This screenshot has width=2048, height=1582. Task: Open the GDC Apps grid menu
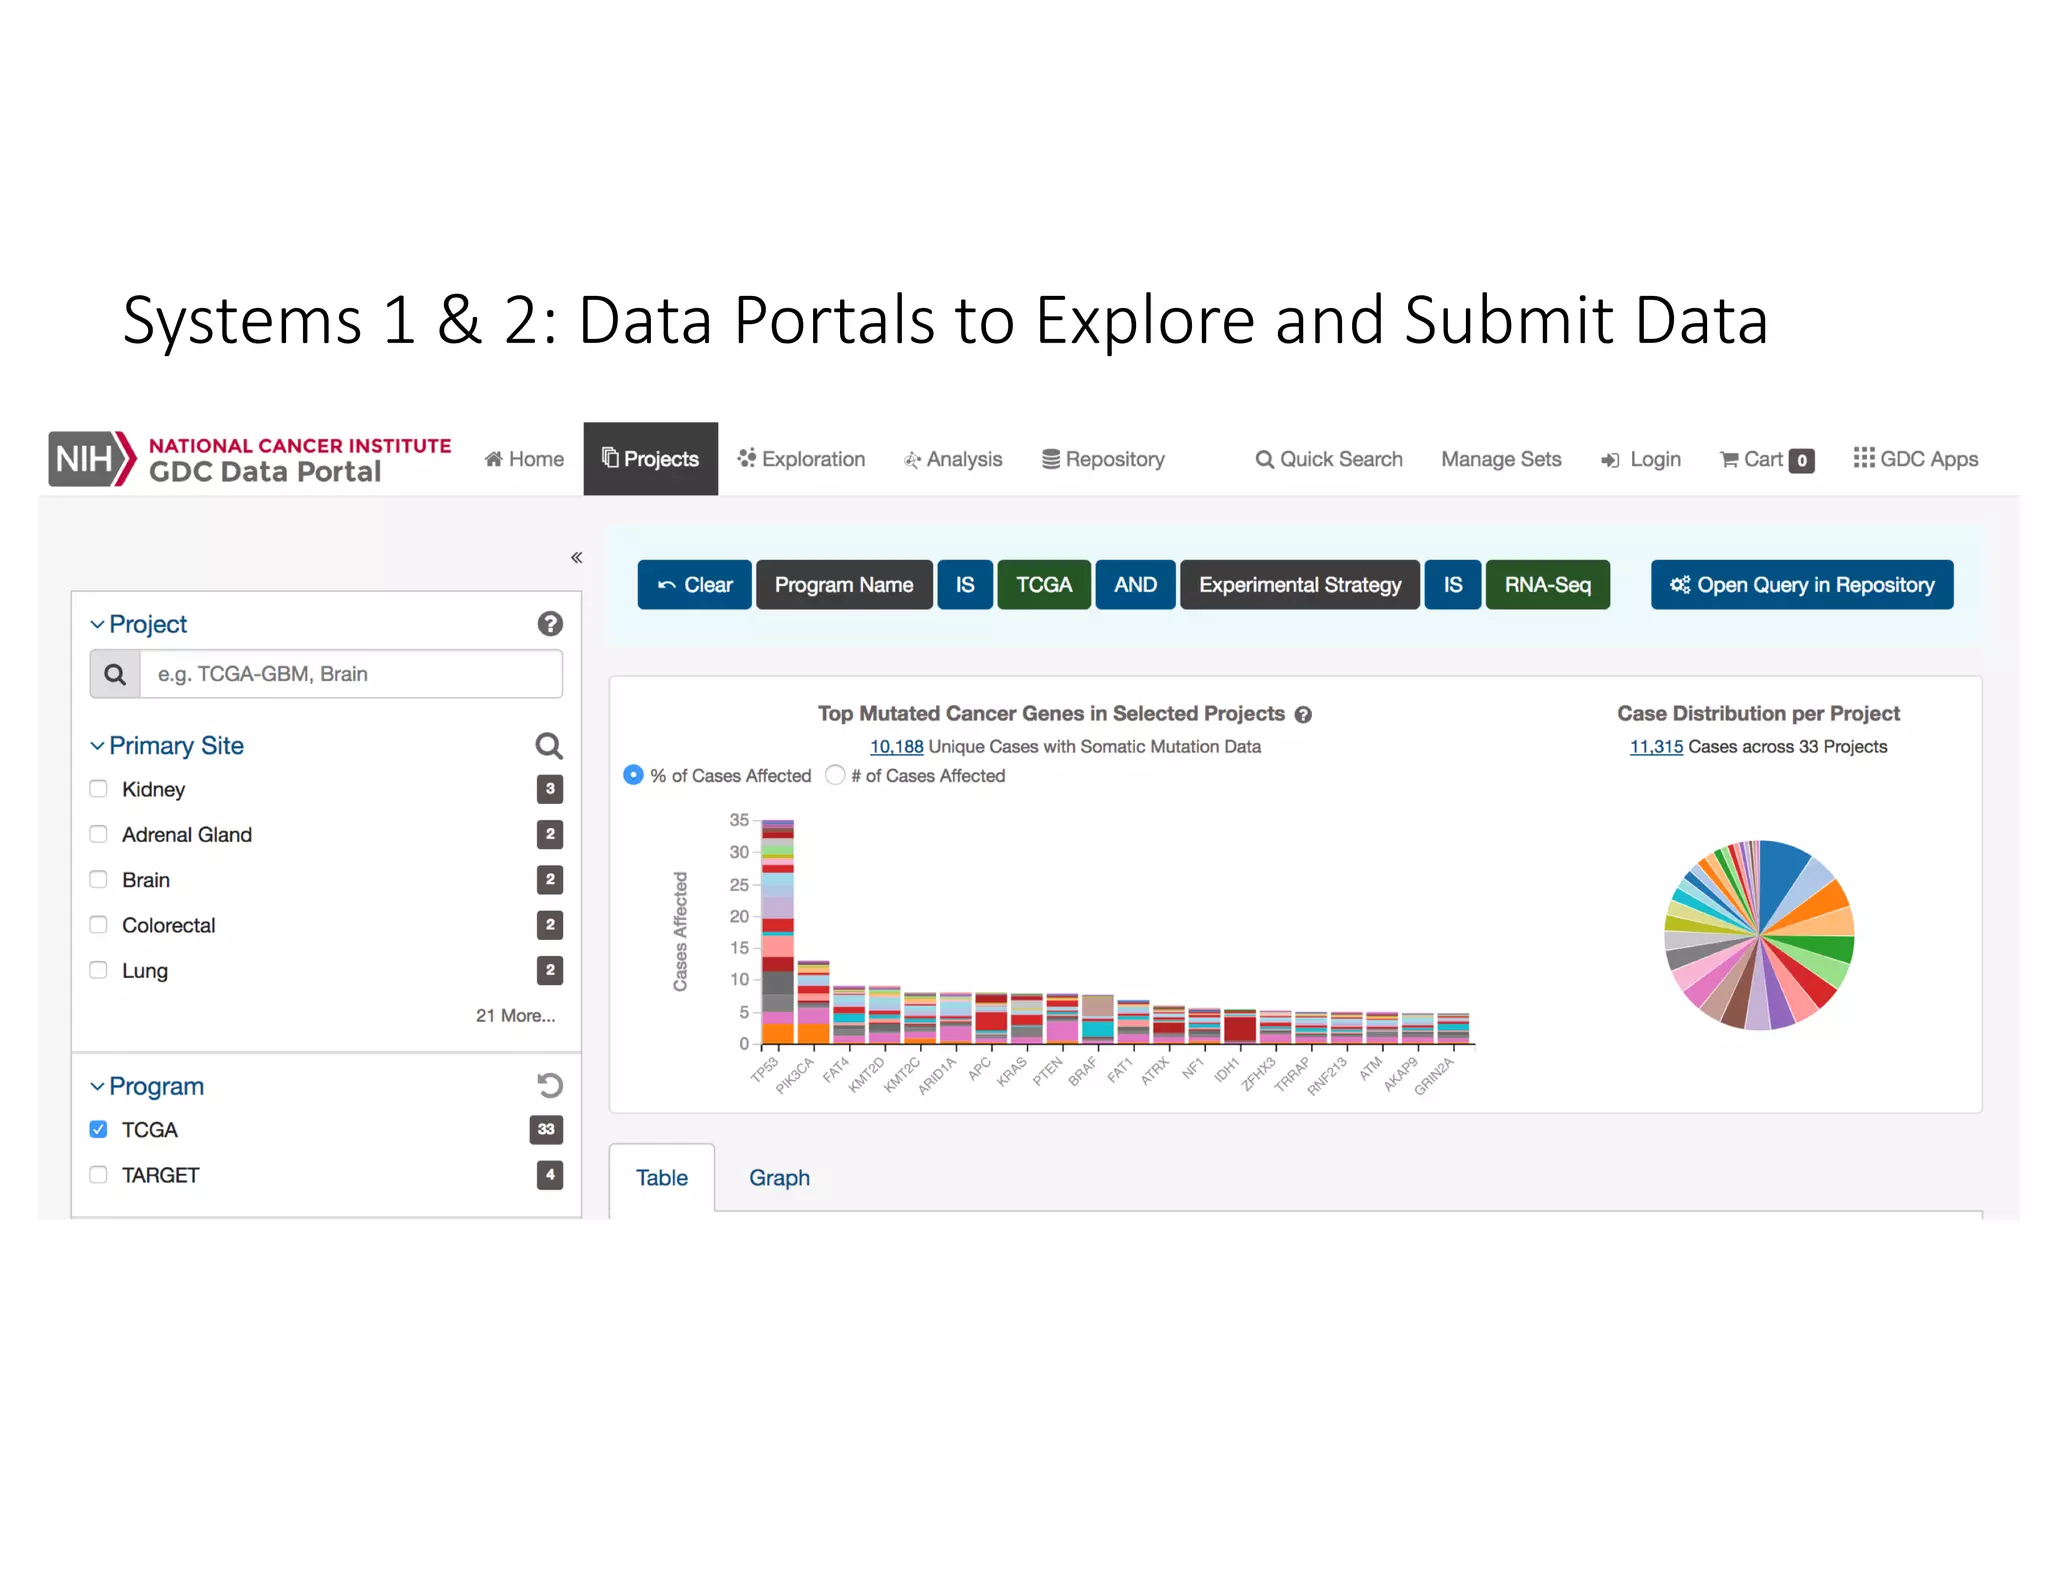click(x=1915, y=459)
